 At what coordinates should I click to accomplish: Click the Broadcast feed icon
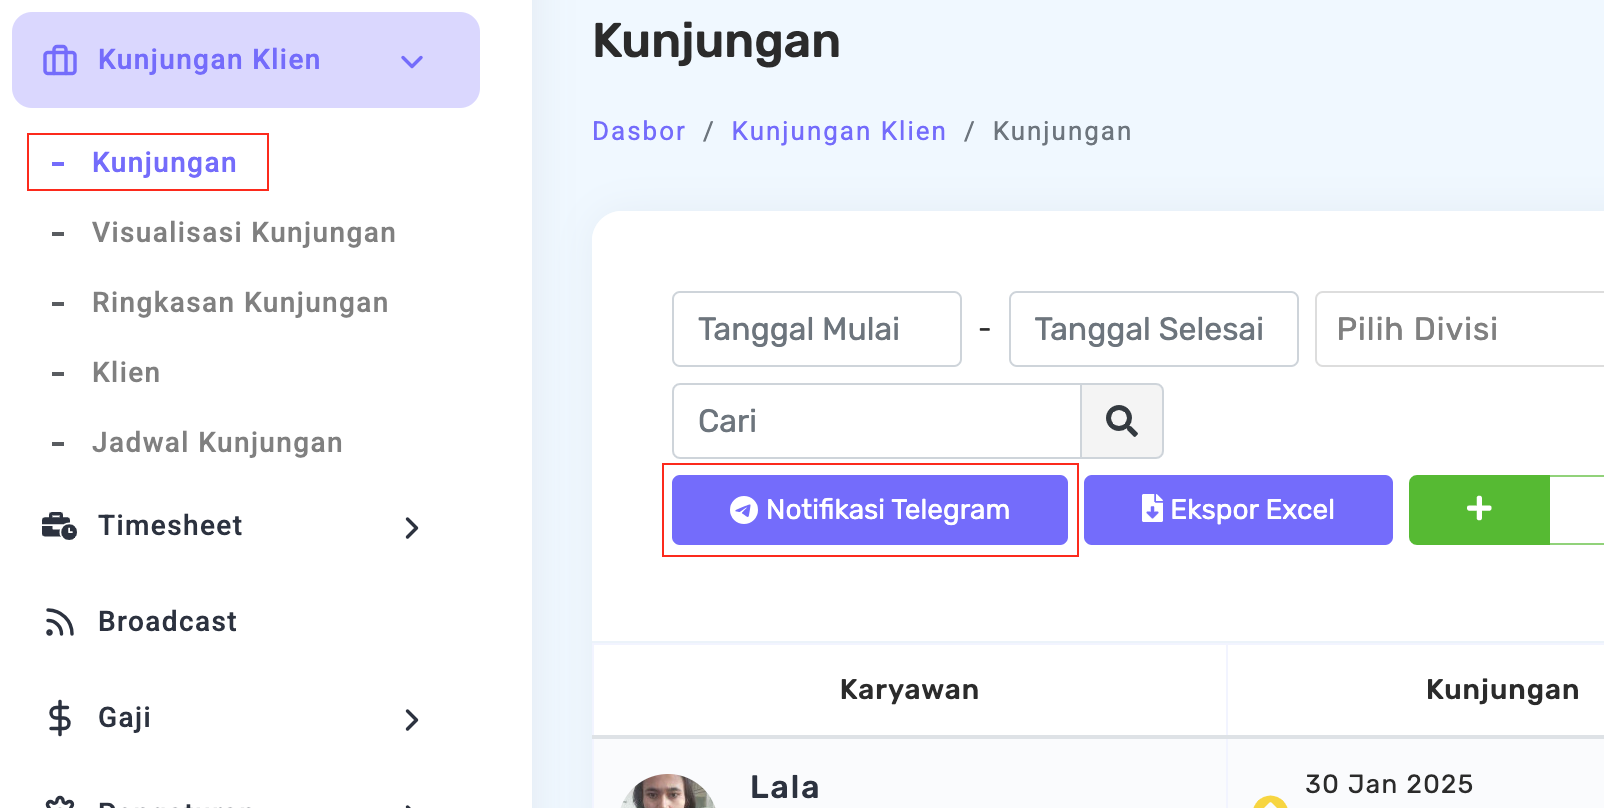(59, 622)
